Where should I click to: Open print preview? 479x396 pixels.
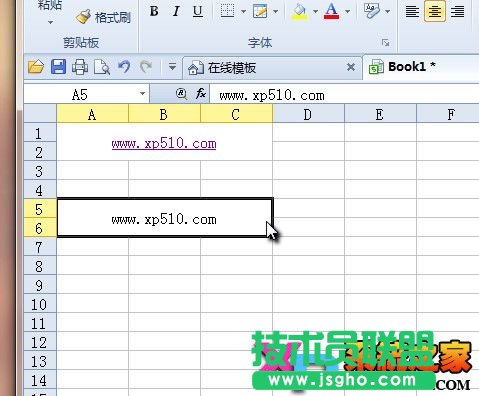(x=102, y=67)
